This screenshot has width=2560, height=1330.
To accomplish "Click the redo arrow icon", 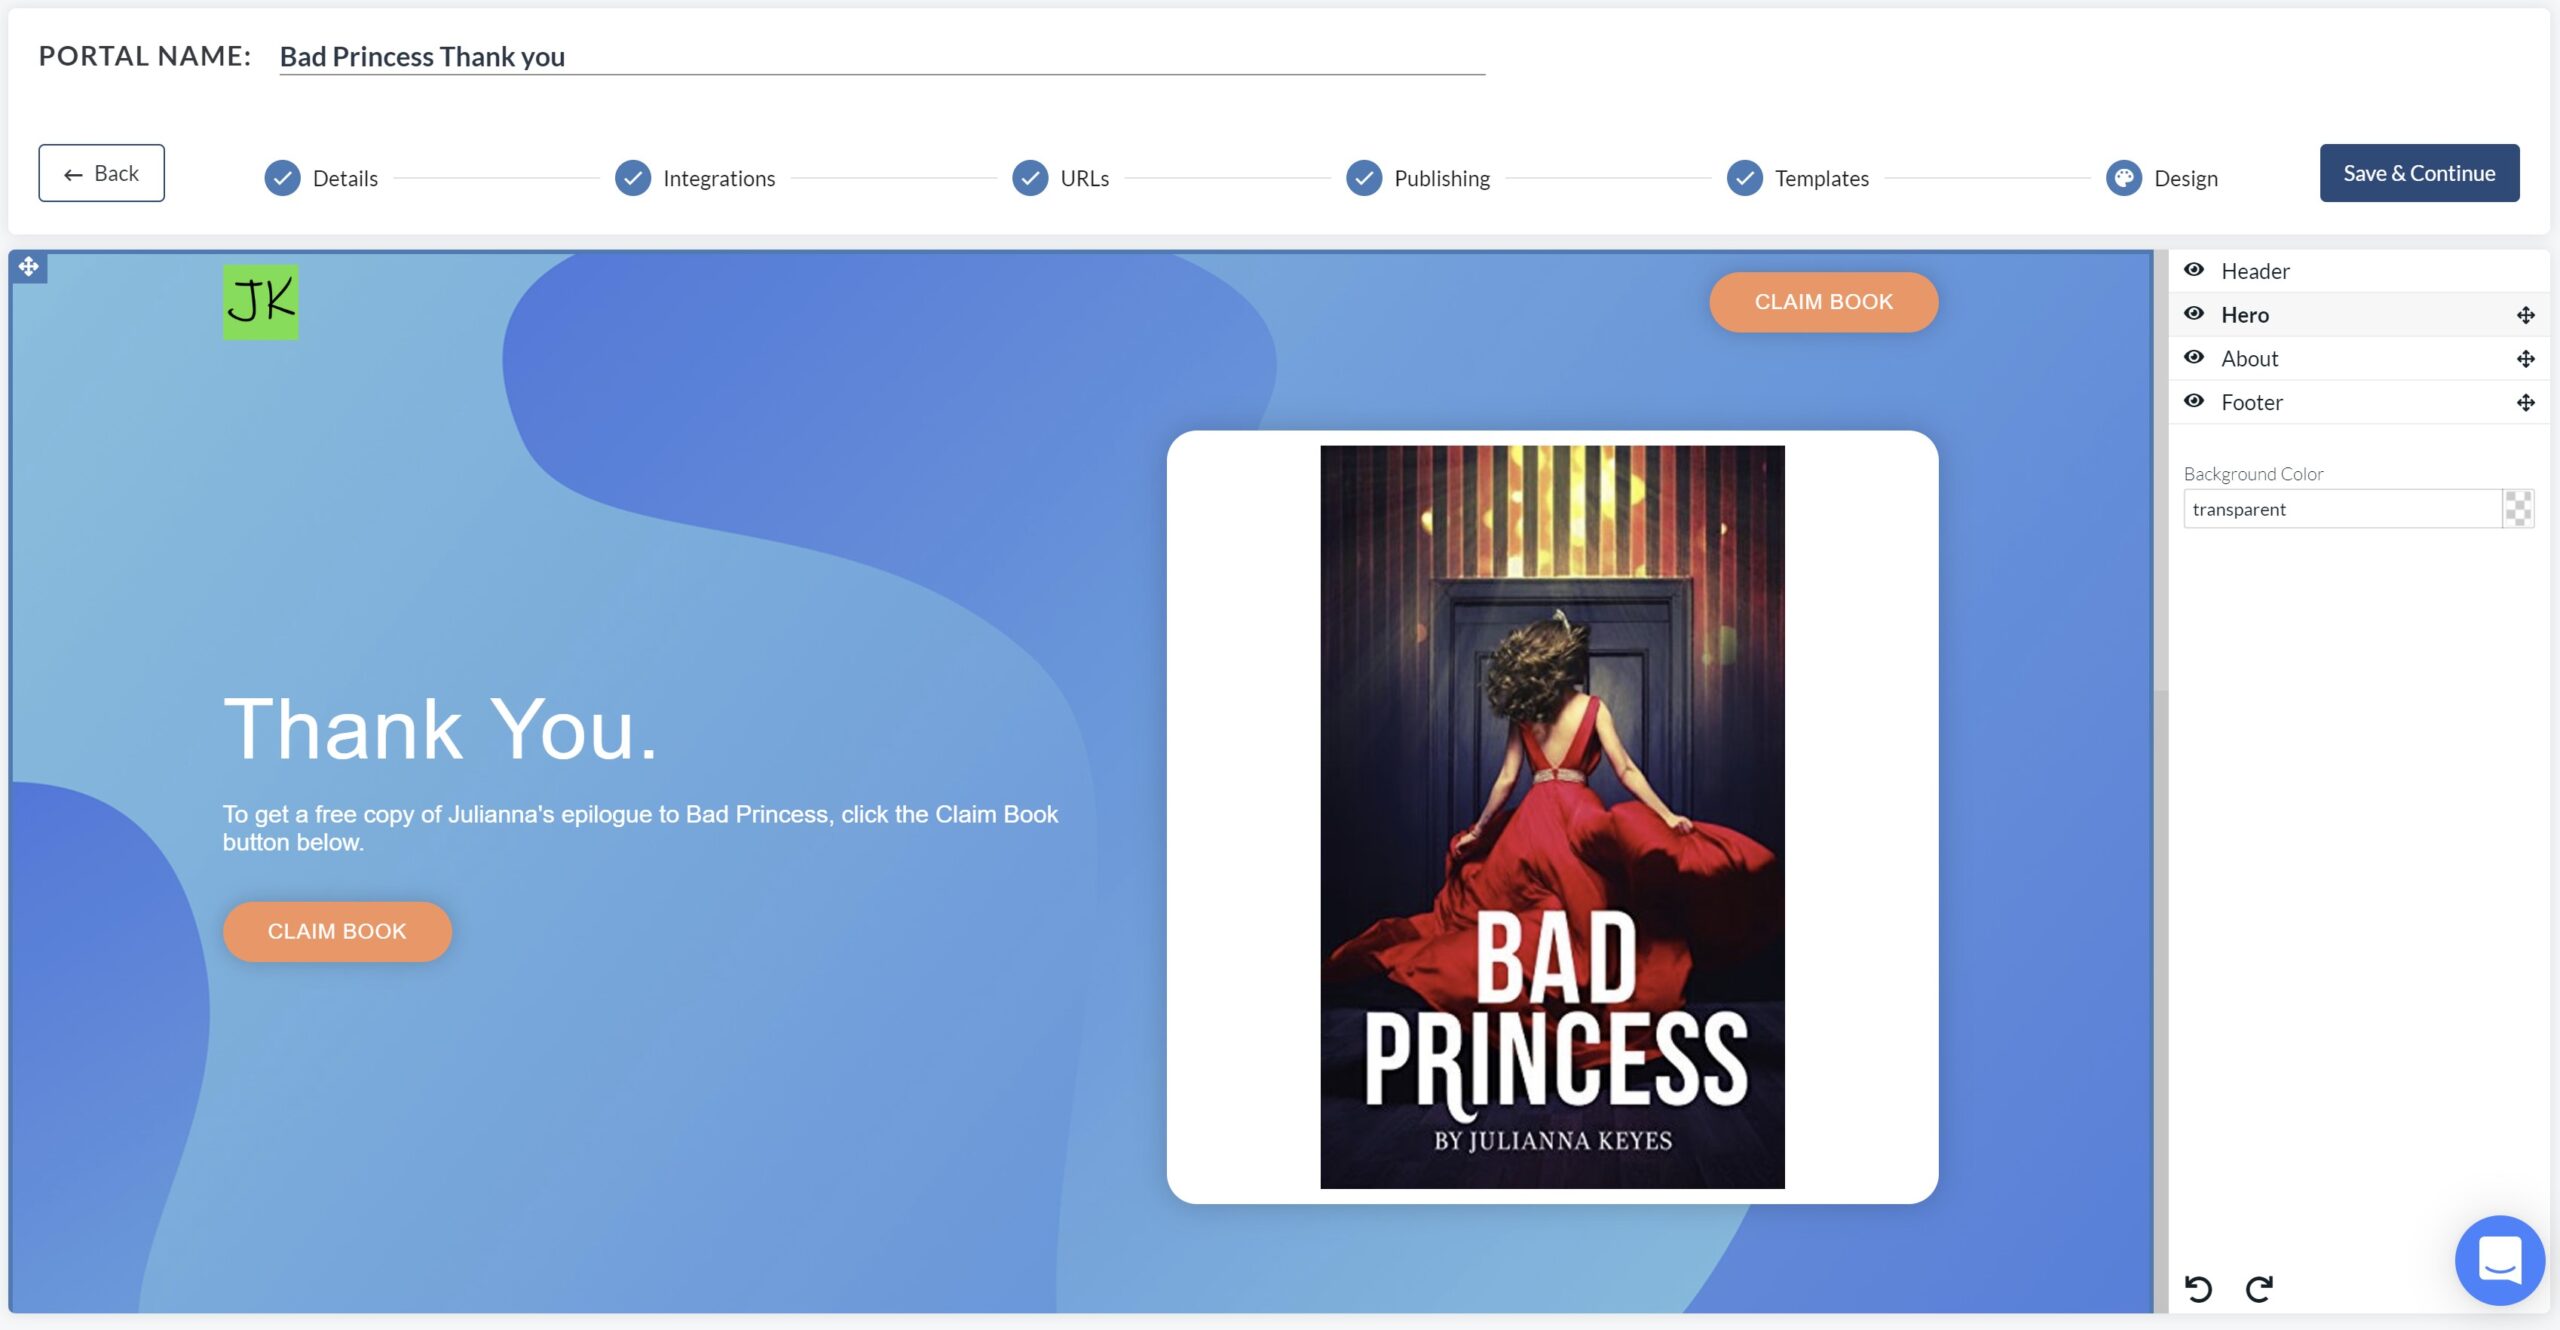I will click(2259, 1288).
